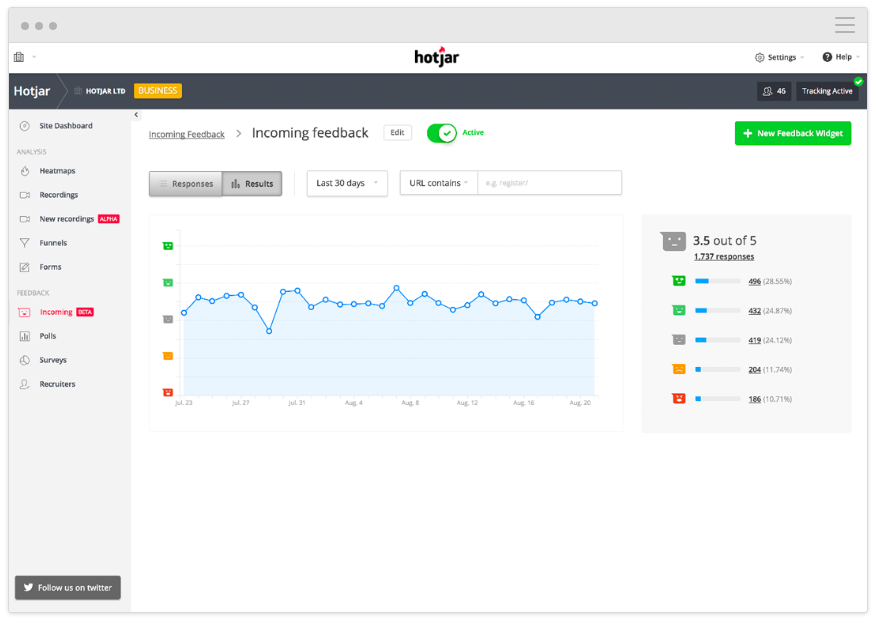The height and width of the screenshot is (627, 876).
Task: Click the red face on chart axis
Action: coord(168,393)
